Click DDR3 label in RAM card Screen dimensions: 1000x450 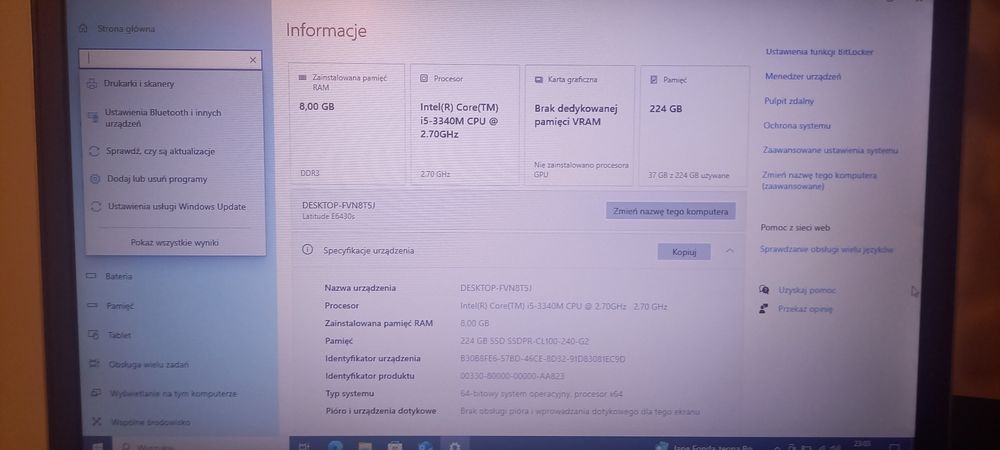[310, 173]
